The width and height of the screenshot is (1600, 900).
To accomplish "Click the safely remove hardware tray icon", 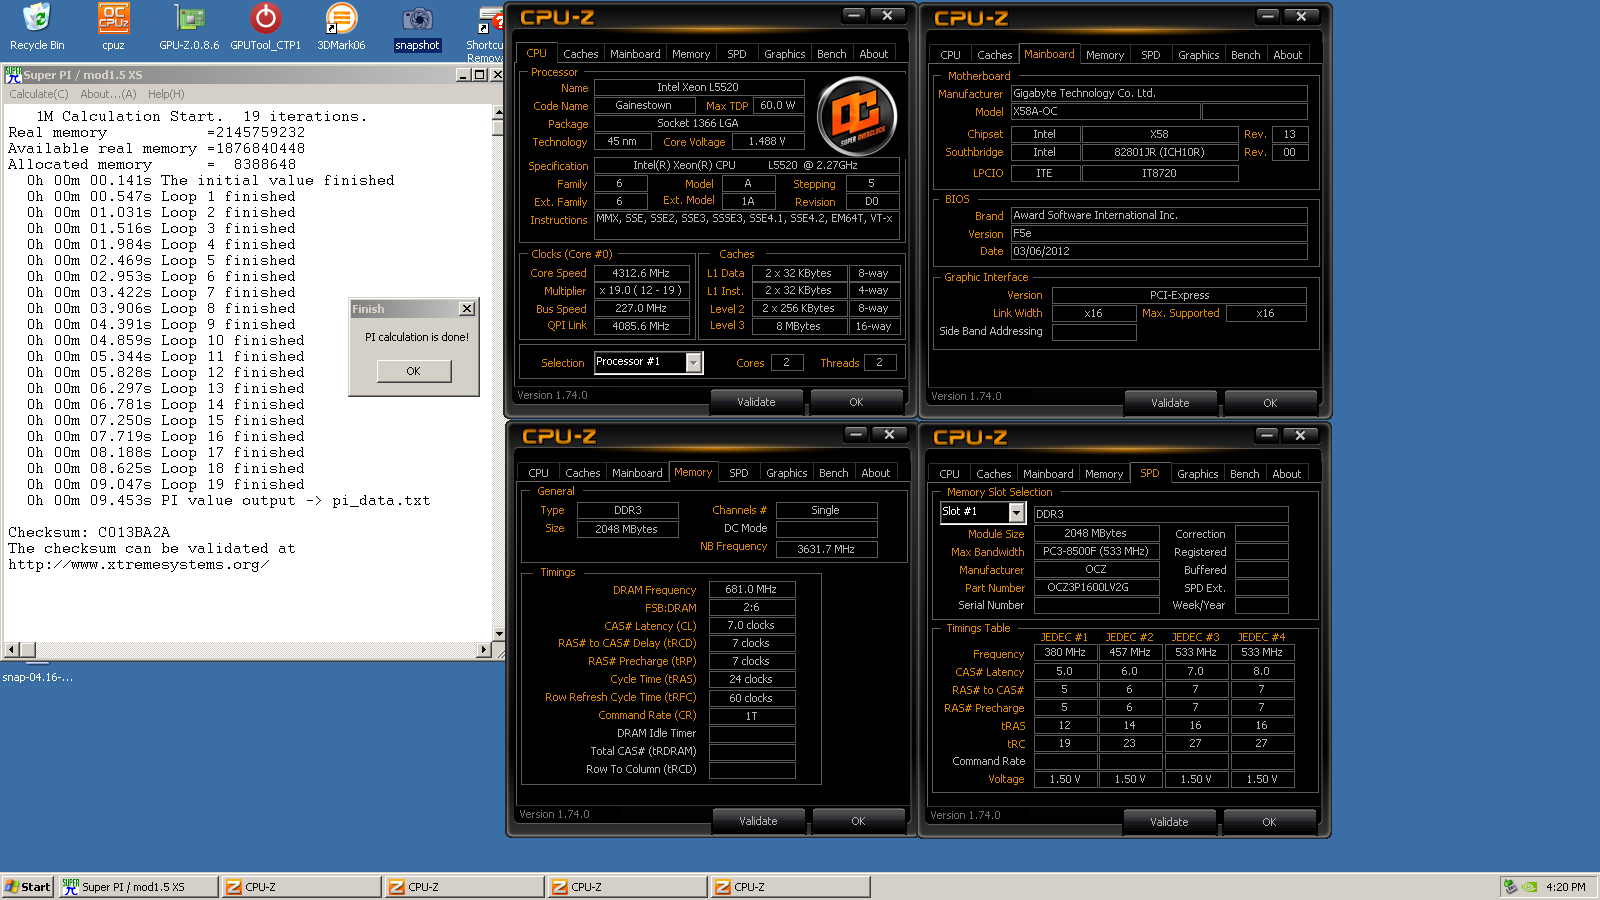I will click(1510, 887).
